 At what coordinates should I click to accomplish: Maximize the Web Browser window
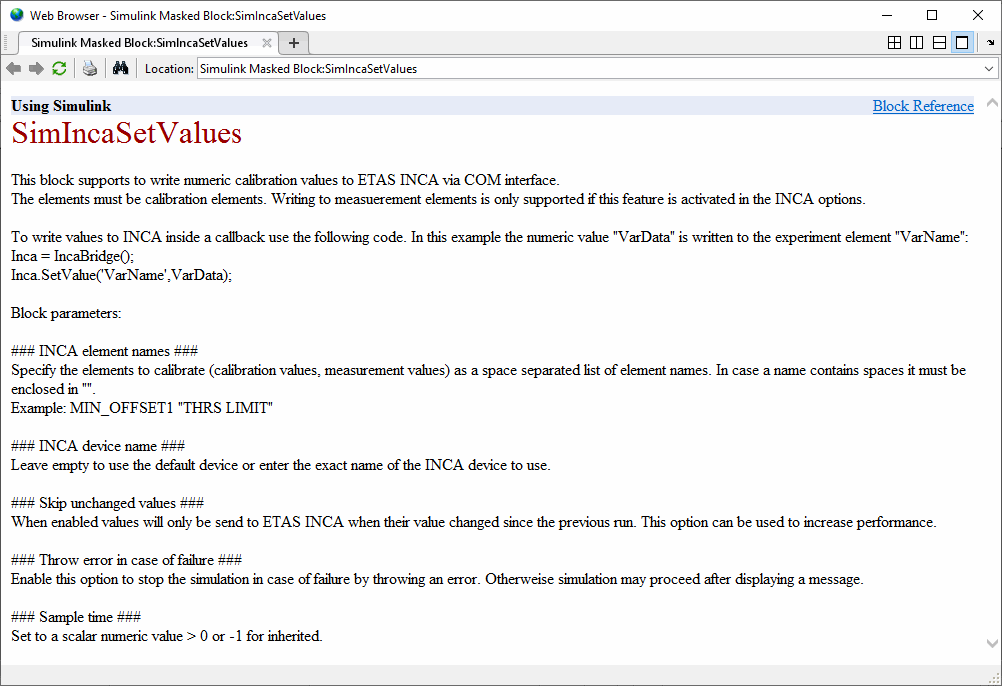tap(932, 15)
